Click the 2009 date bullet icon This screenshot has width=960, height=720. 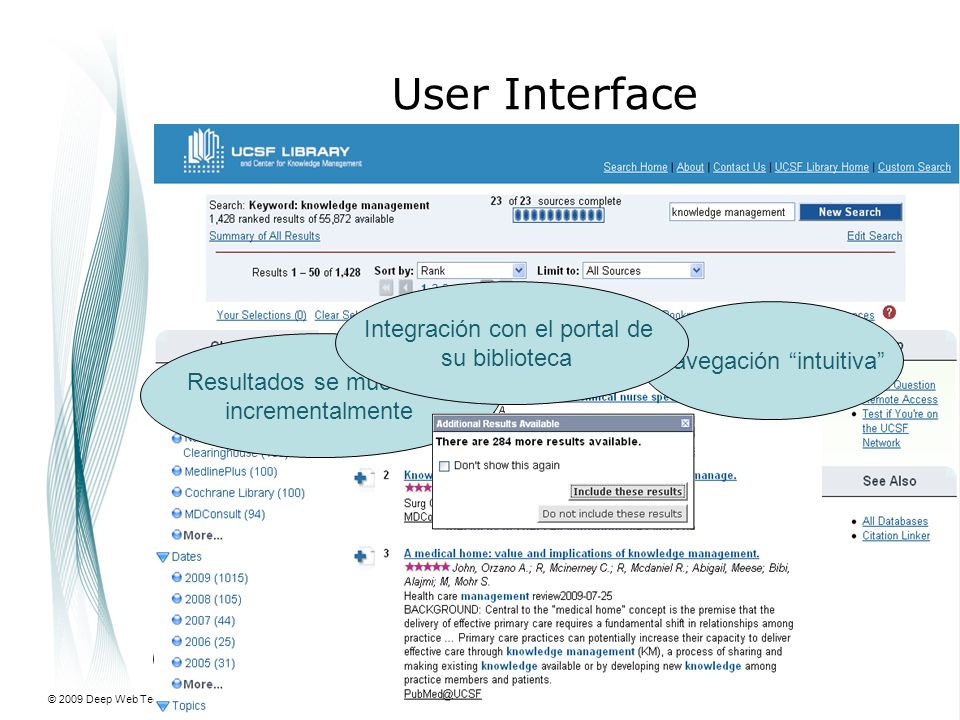click(x=176, y=577)
